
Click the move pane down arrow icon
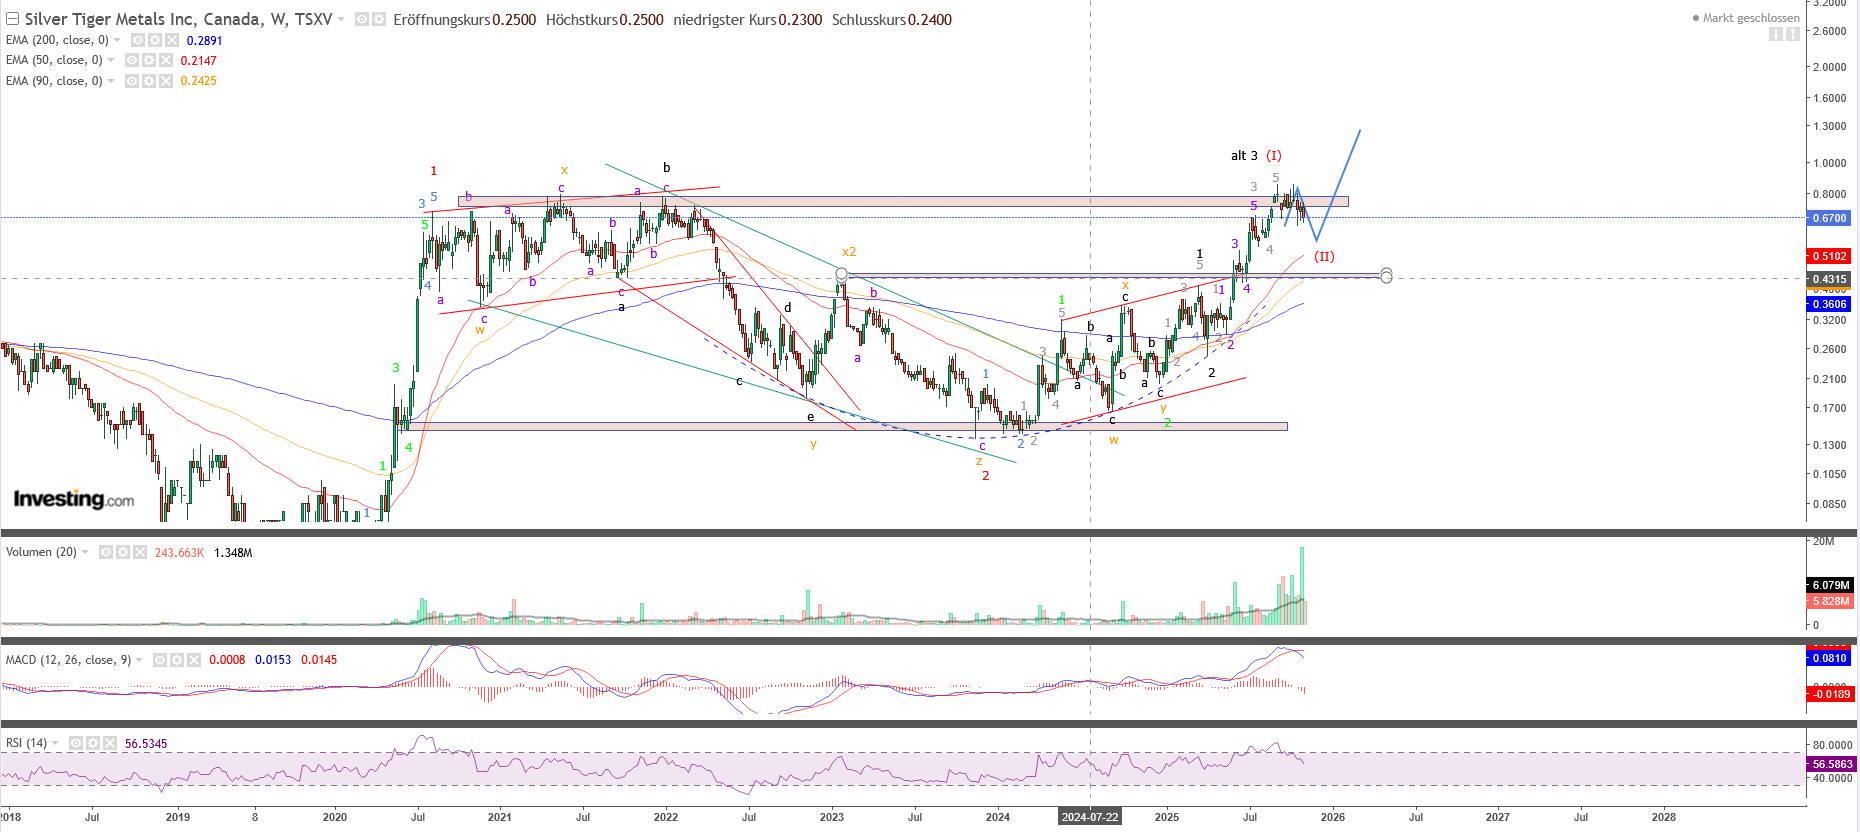pos(1776,34)
